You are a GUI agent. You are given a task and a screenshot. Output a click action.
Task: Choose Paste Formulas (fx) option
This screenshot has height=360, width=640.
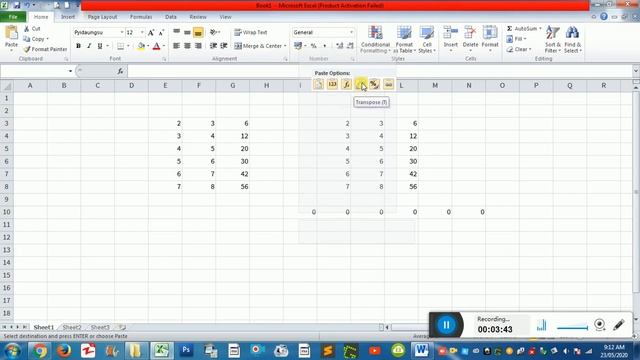pyautogui.click(x=346, y=84)
